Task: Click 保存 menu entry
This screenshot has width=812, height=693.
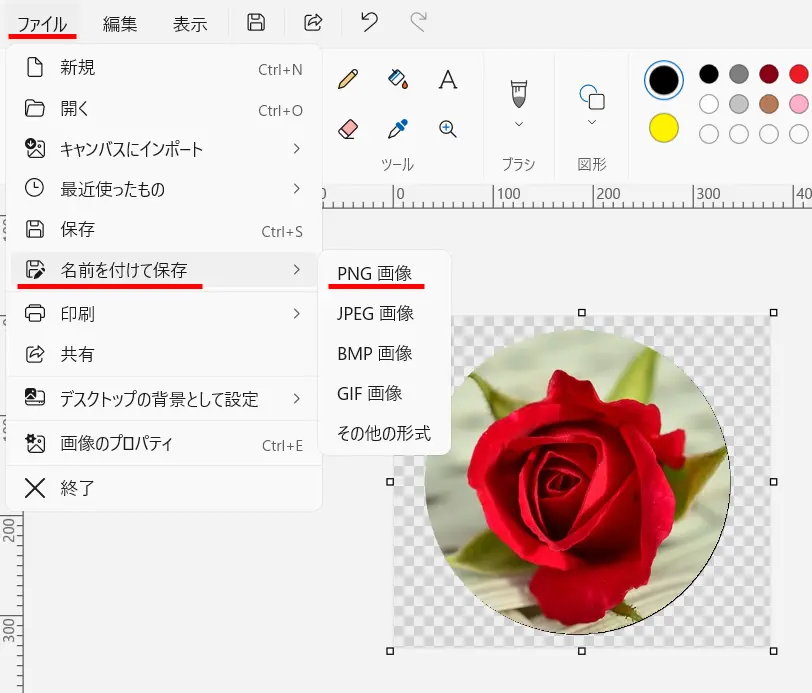Action: pyautogui.click(x=164, y=229)
